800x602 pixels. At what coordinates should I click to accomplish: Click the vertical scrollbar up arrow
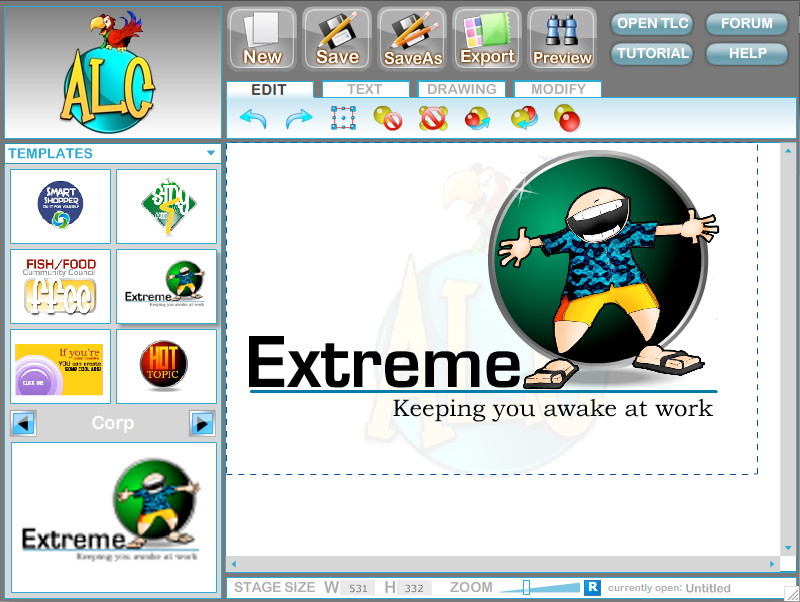pyautogui.click(x=788, y=152)
